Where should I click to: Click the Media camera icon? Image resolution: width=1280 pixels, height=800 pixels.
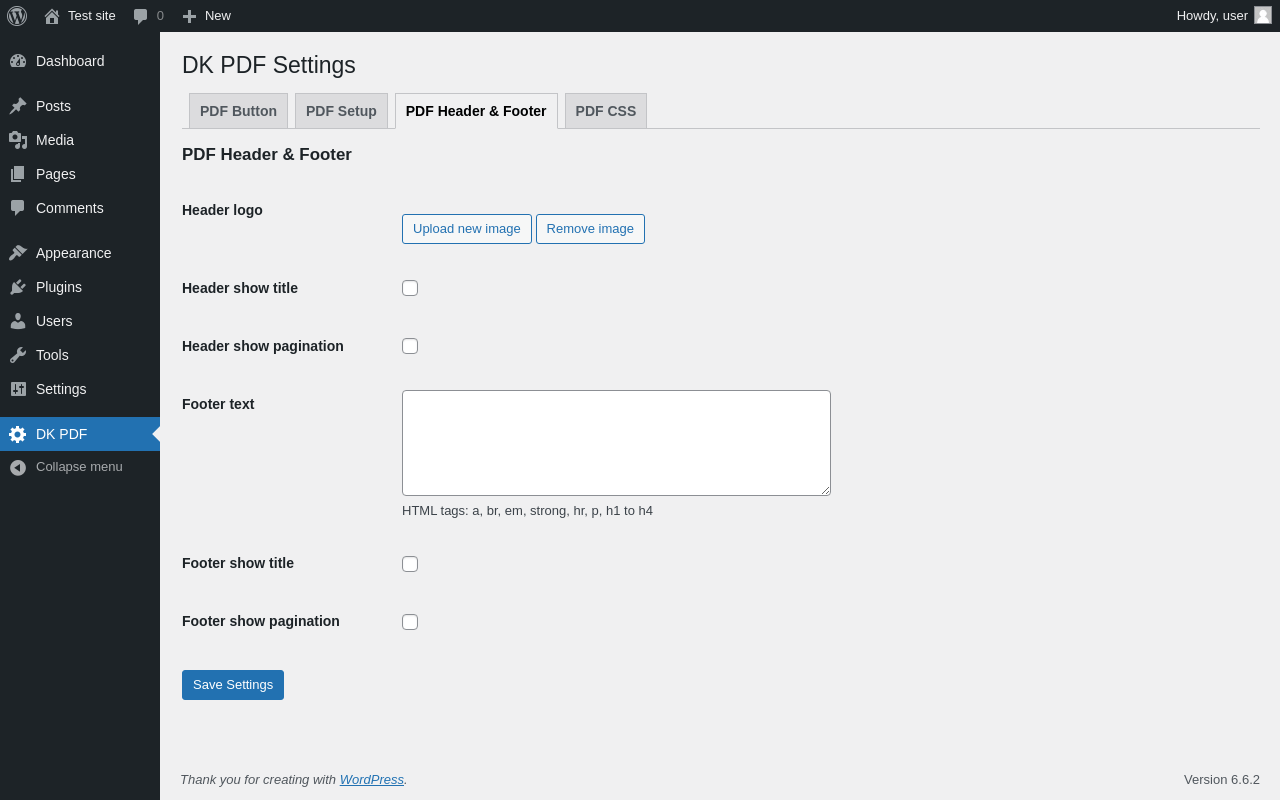[18, 140]
